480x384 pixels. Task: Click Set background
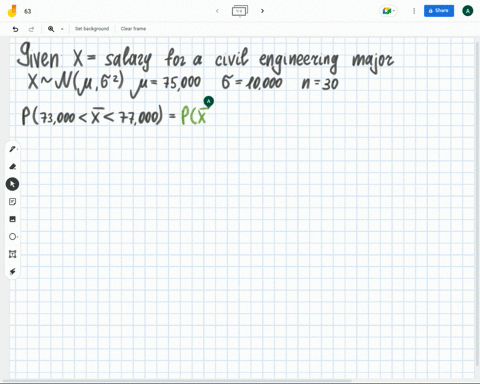[x=92, y=29]
